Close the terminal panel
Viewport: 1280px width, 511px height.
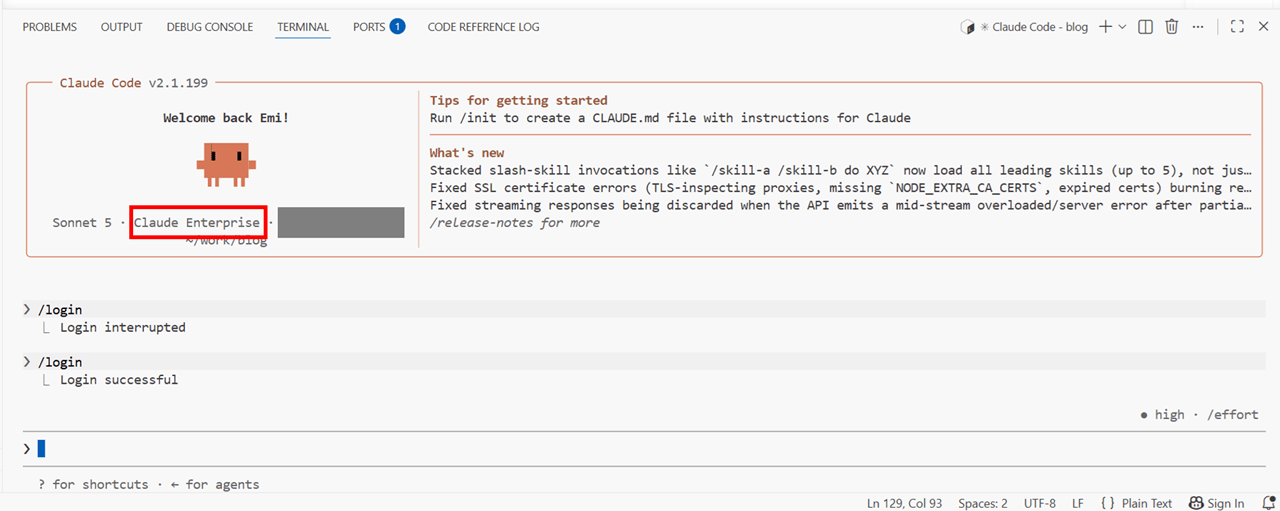[1263, 27]
